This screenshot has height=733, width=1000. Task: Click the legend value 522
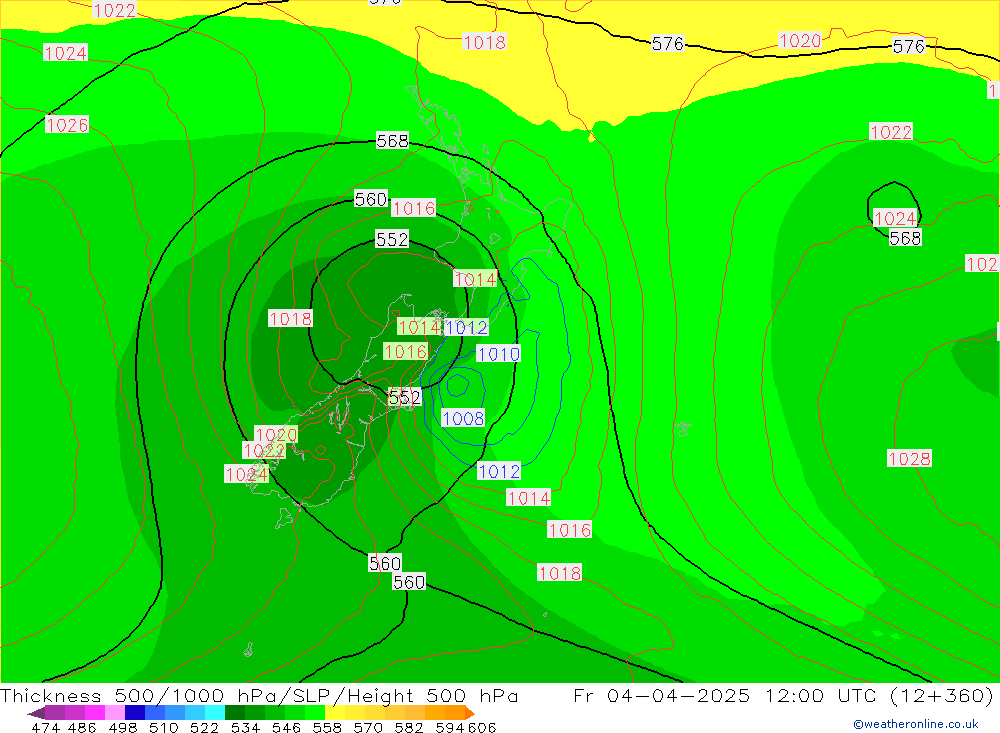pos(204,728)
